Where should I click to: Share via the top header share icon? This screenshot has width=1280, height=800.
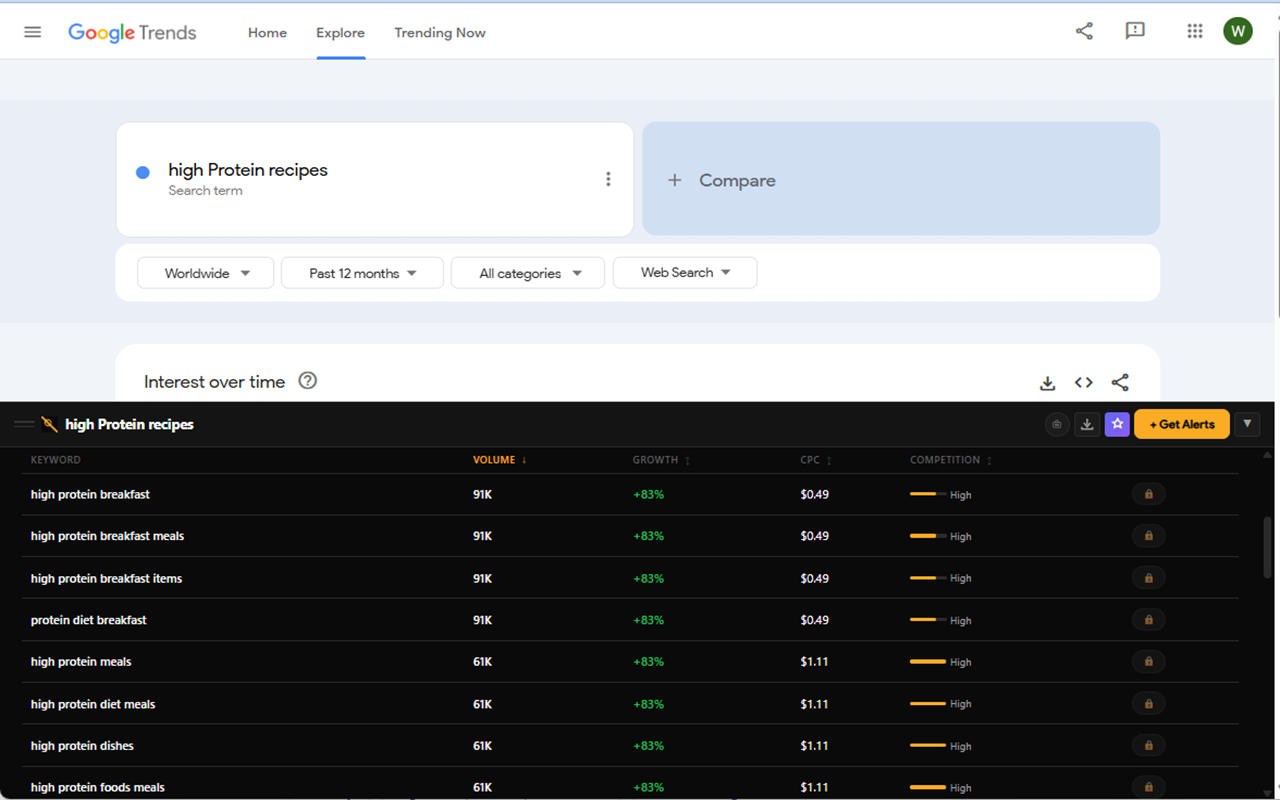pyautogui.click(x=1084, y=31)
